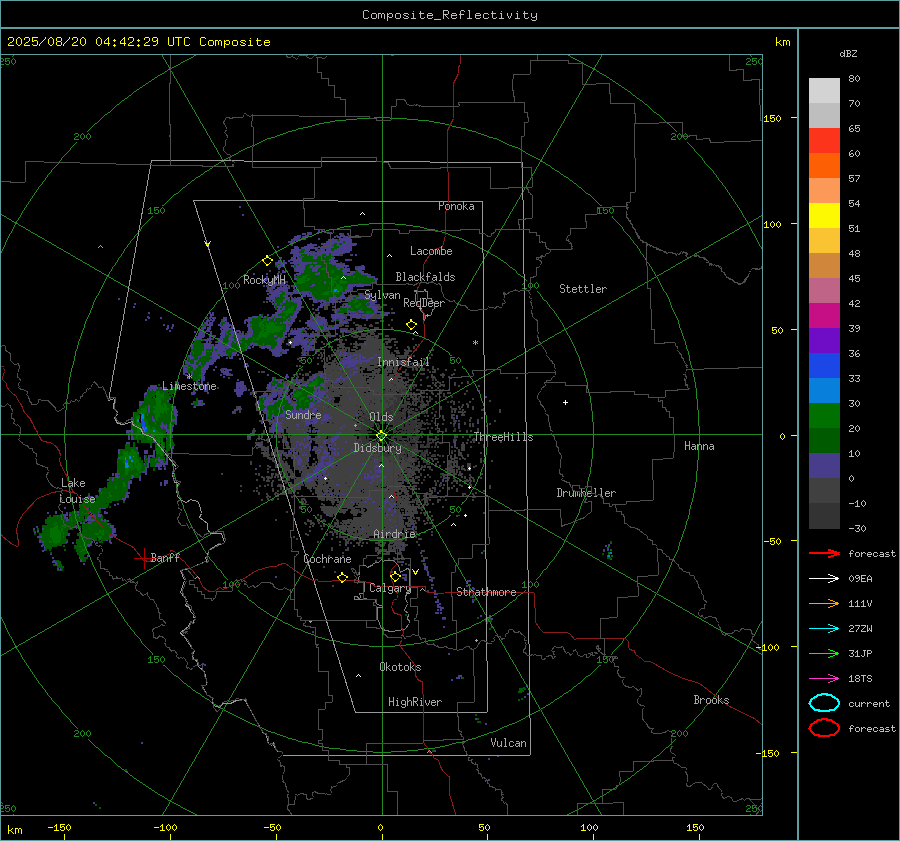This screenshot has width=900, height=841.
Task: Click the Hanna town label
Action: (x=699, y=446)
